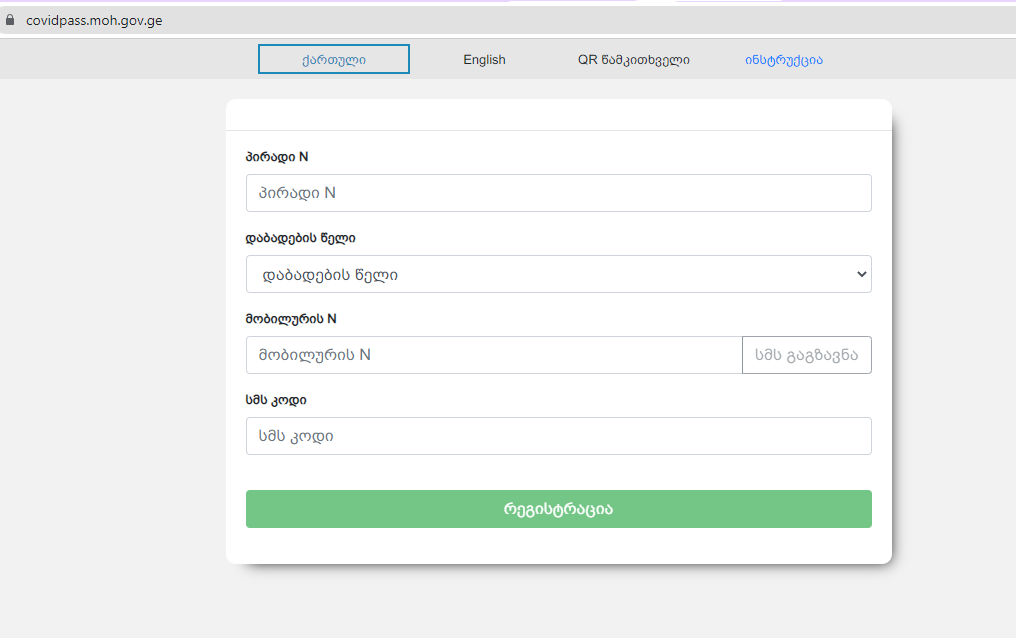This screenshot has height=638, width=1016.
Task: Click the birth year dropdown chevron arrow
Action: pyautogui.click(x=862, y=274)
